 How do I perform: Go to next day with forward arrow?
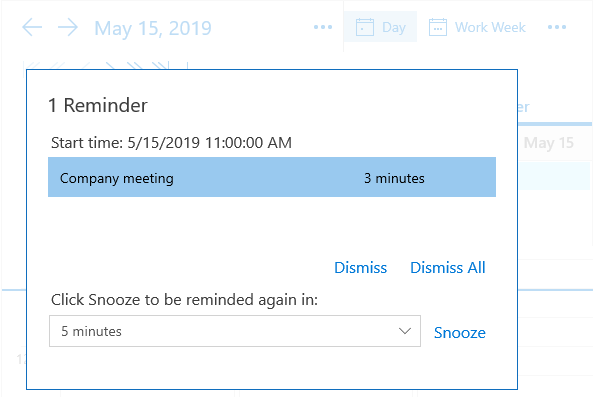click(68, 28)
